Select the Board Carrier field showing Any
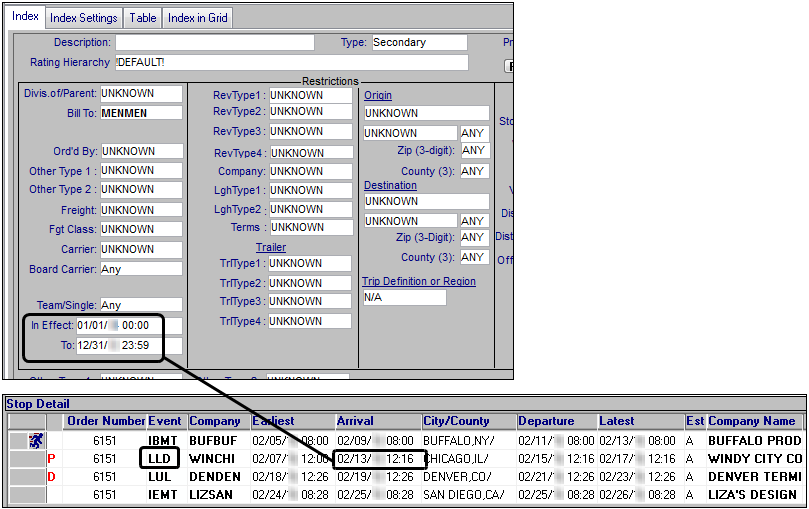The width and height of the screenshot is (809, 509). (x=141, y=269)
